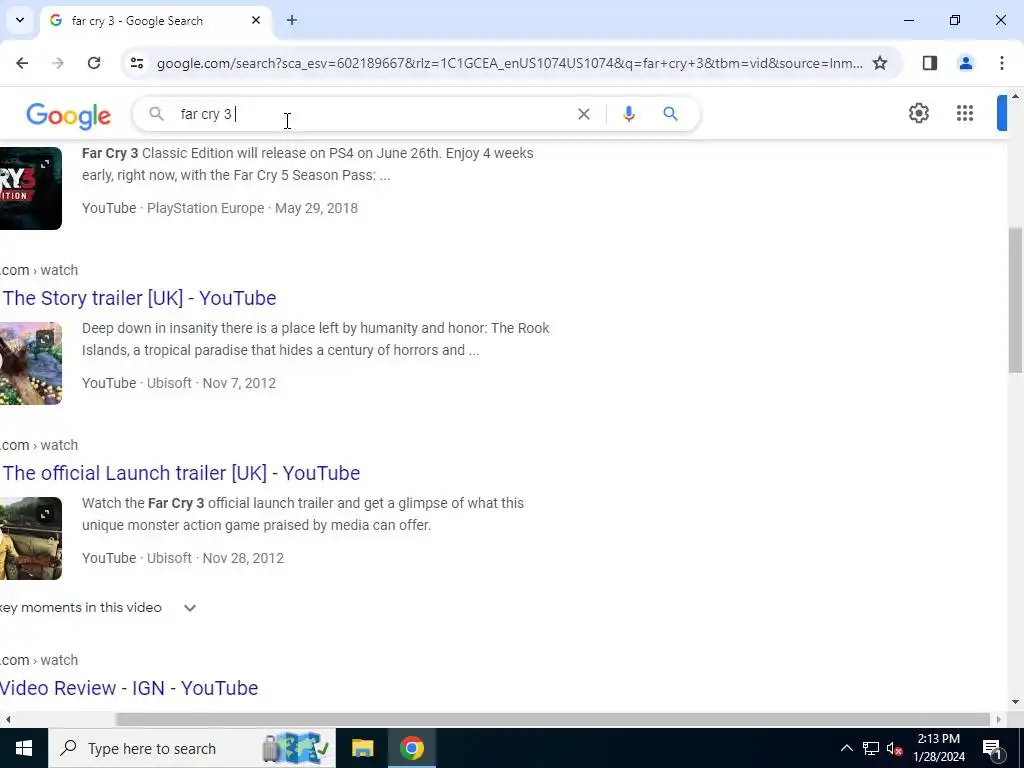Open the Google apps grid
This screenshot has height=768, width=1024.
tap(965, 113)
